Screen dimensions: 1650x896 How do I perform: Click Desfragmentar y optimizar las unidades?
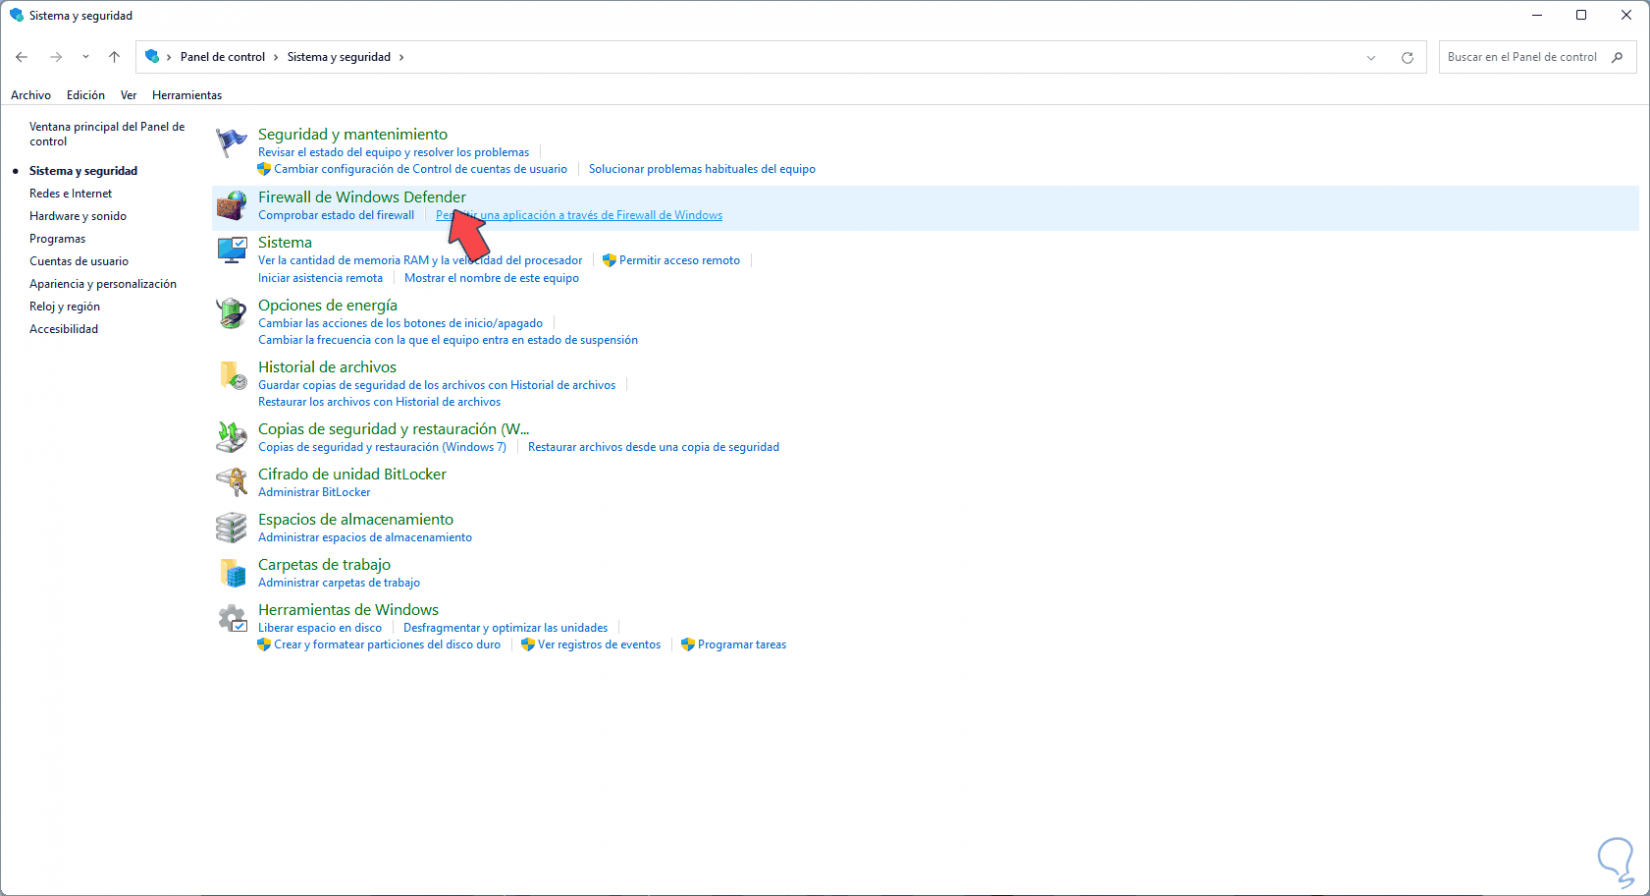[x=506, y=628]
